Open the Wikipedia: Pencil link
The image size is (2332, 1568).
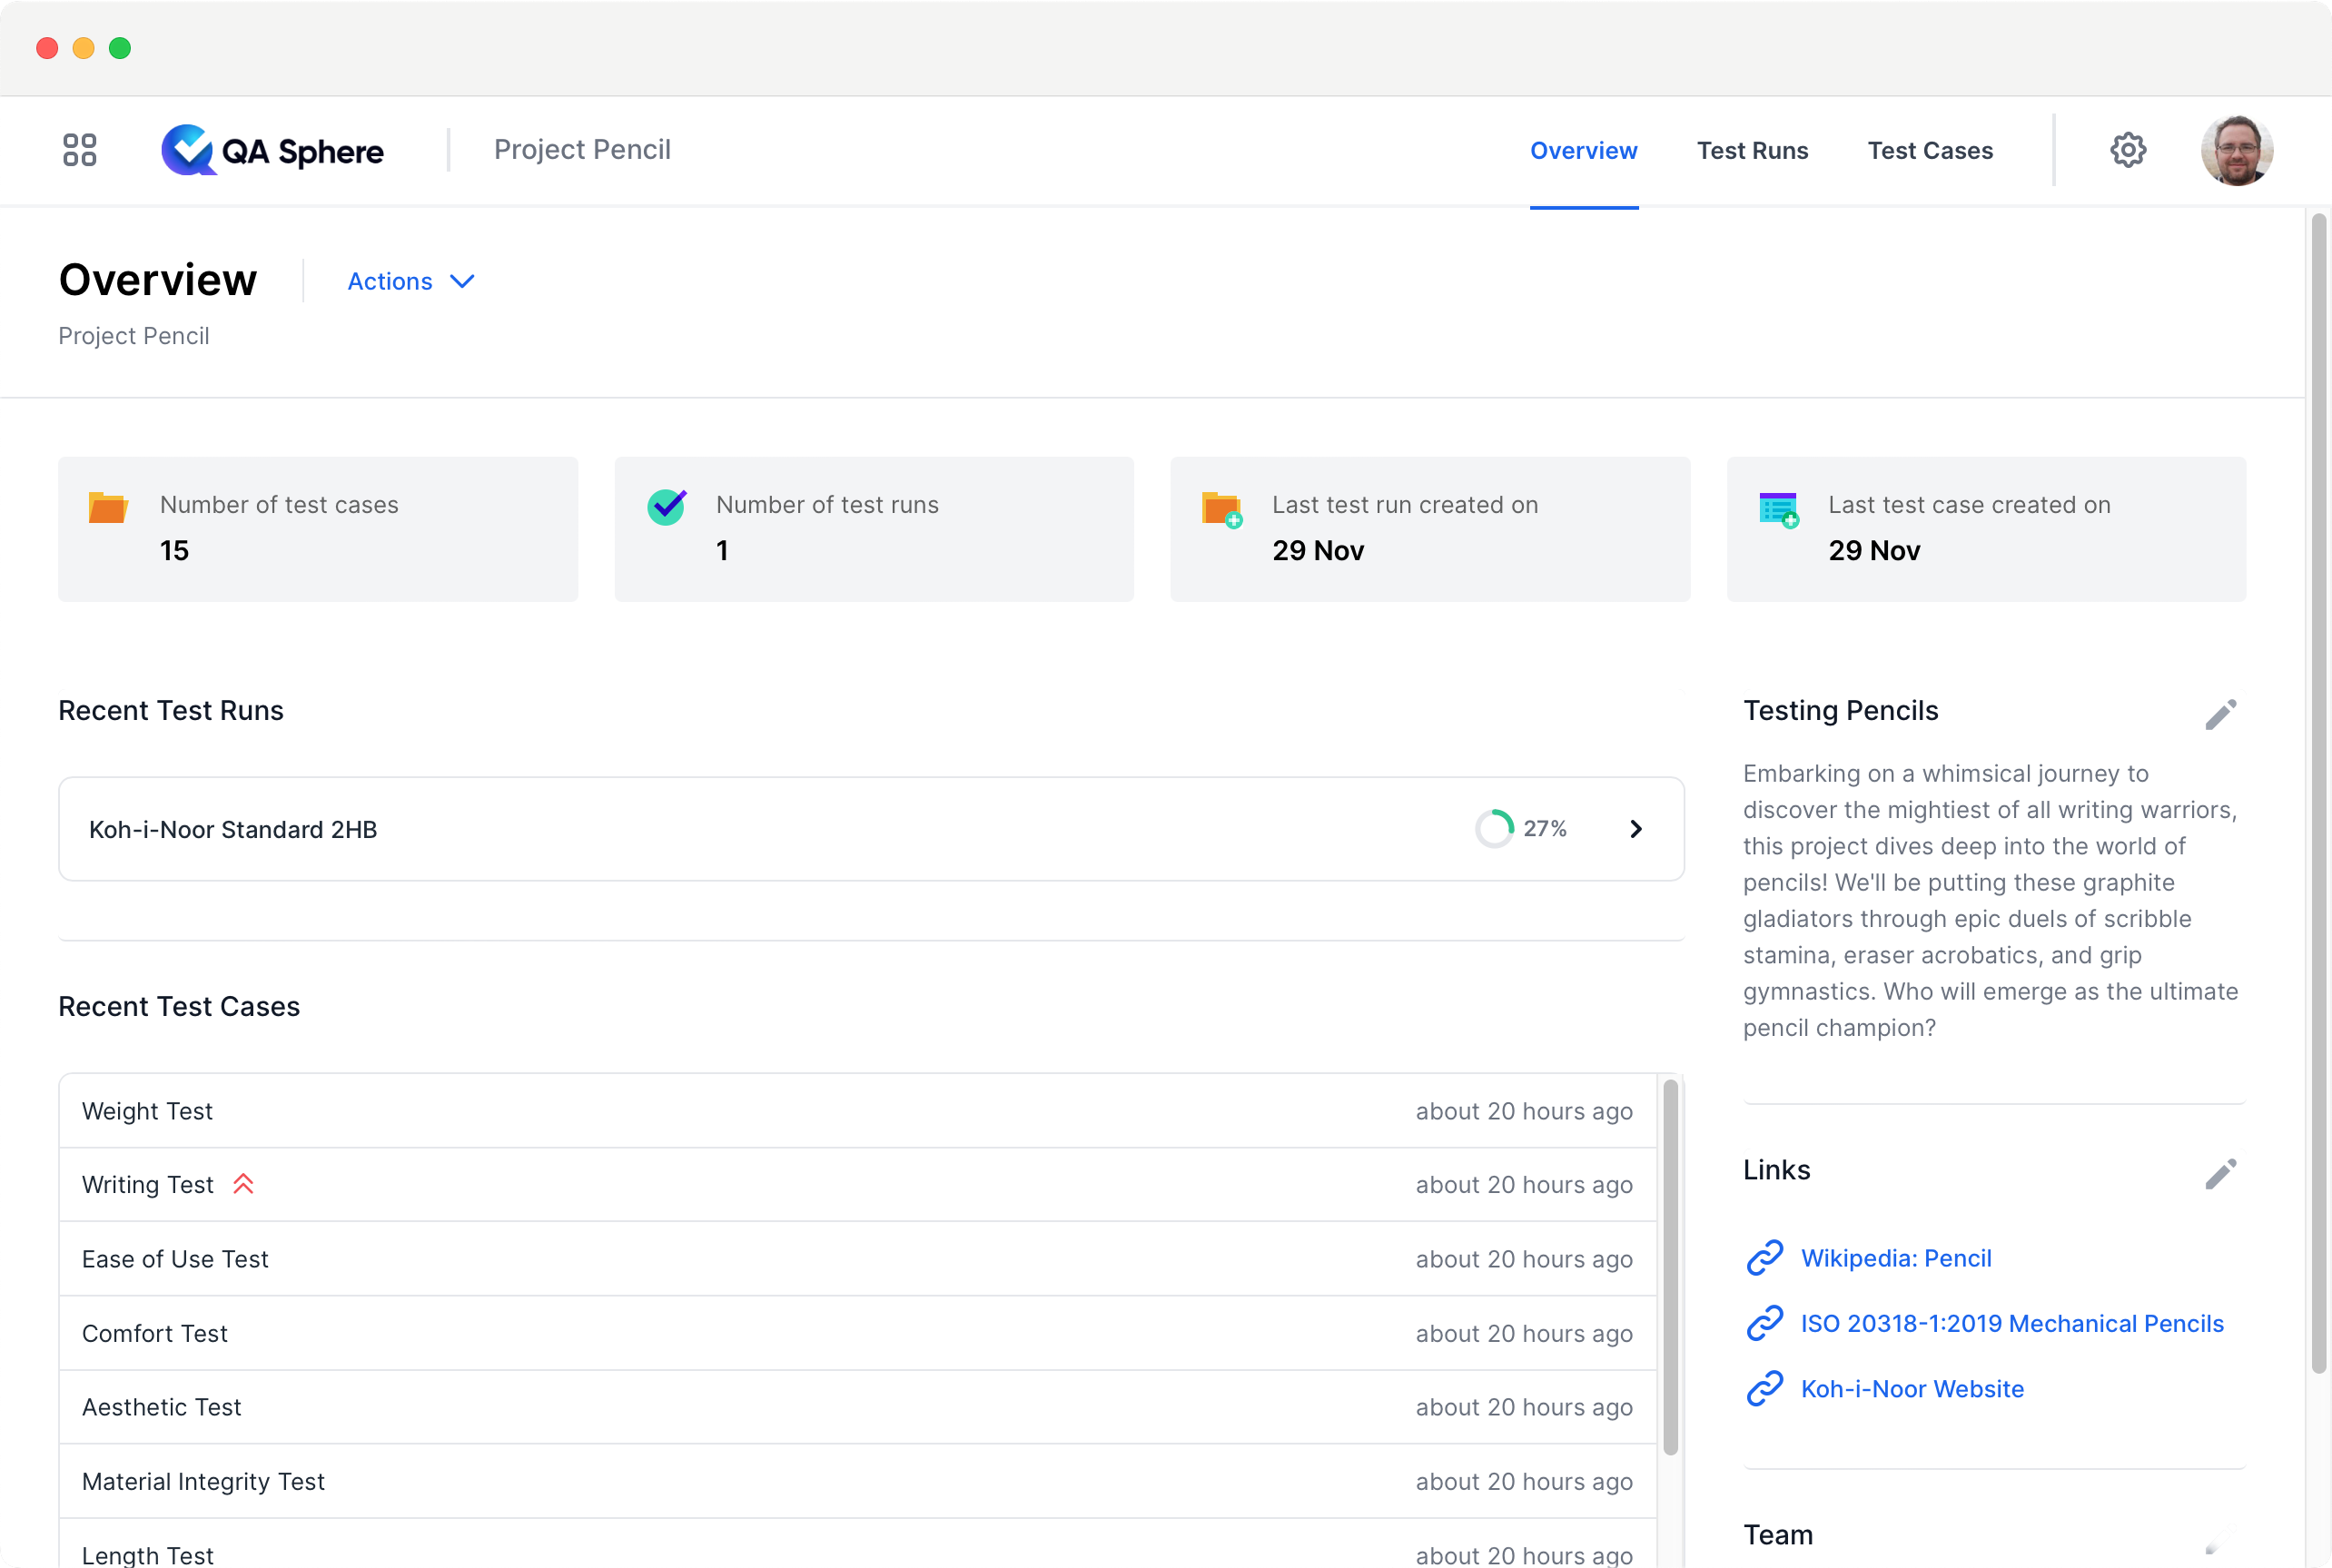tap(1895, 1258)
